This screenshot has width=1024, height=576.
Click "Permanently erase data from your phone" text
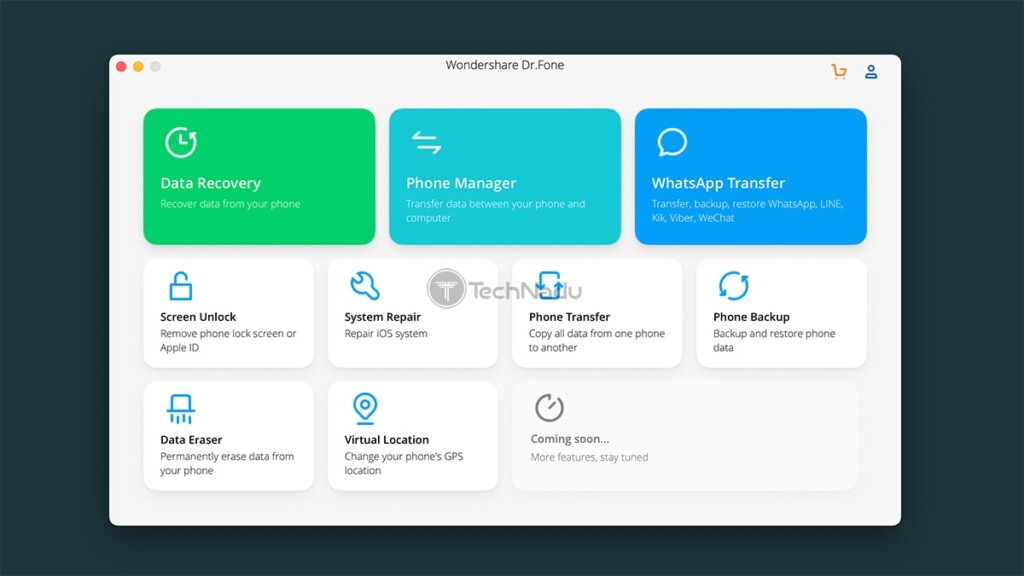(227, 463)
